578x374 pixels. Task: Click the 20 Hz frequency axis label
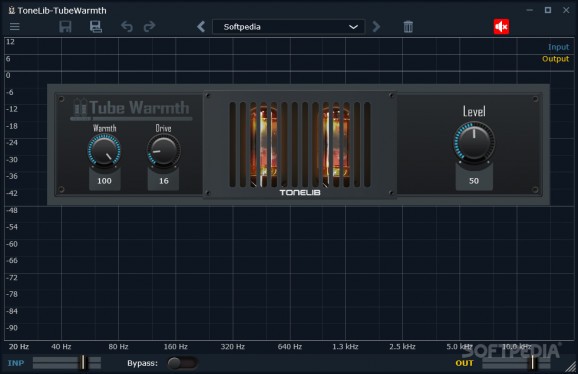tap(19, 346)
